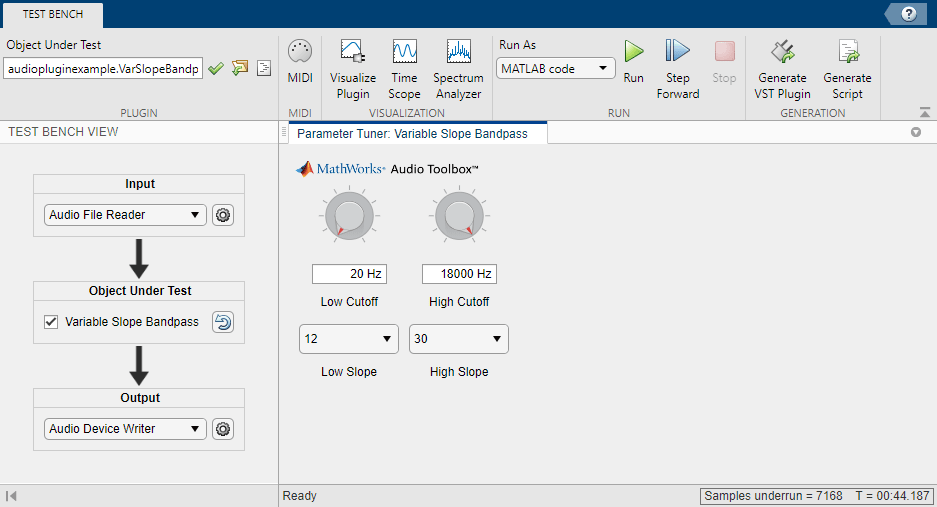Click the Visualize Plugin icon

pyautogui.click(x=353, y=69)
